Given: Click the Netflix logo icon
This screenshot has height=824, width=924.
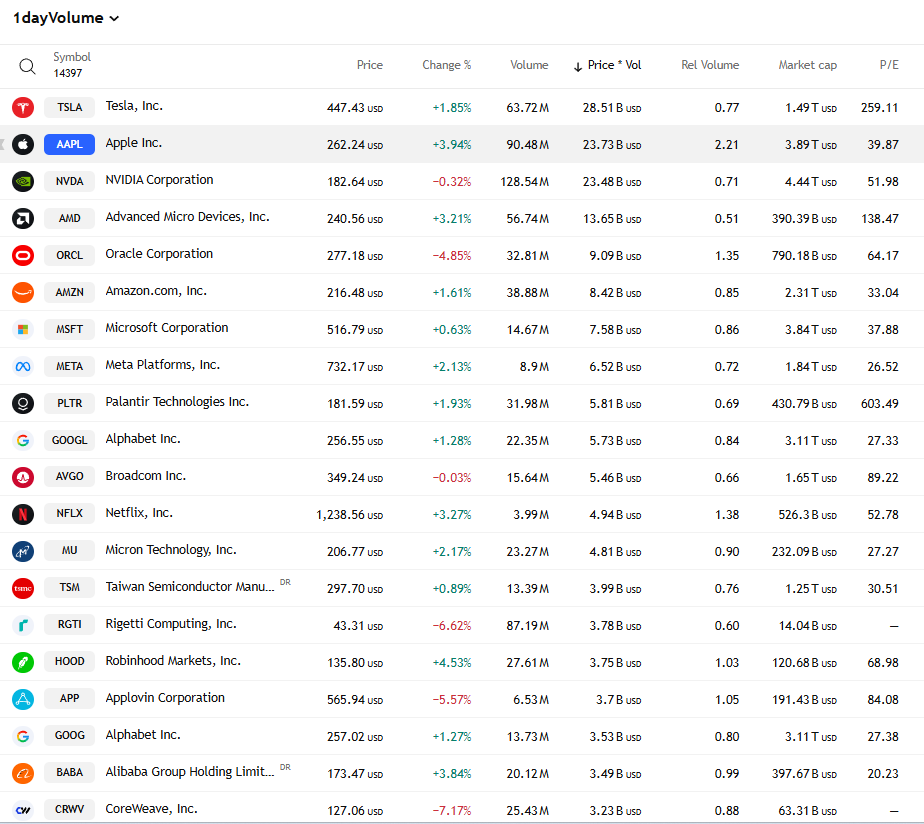Looking at the screenshot, I should (23, 515).
